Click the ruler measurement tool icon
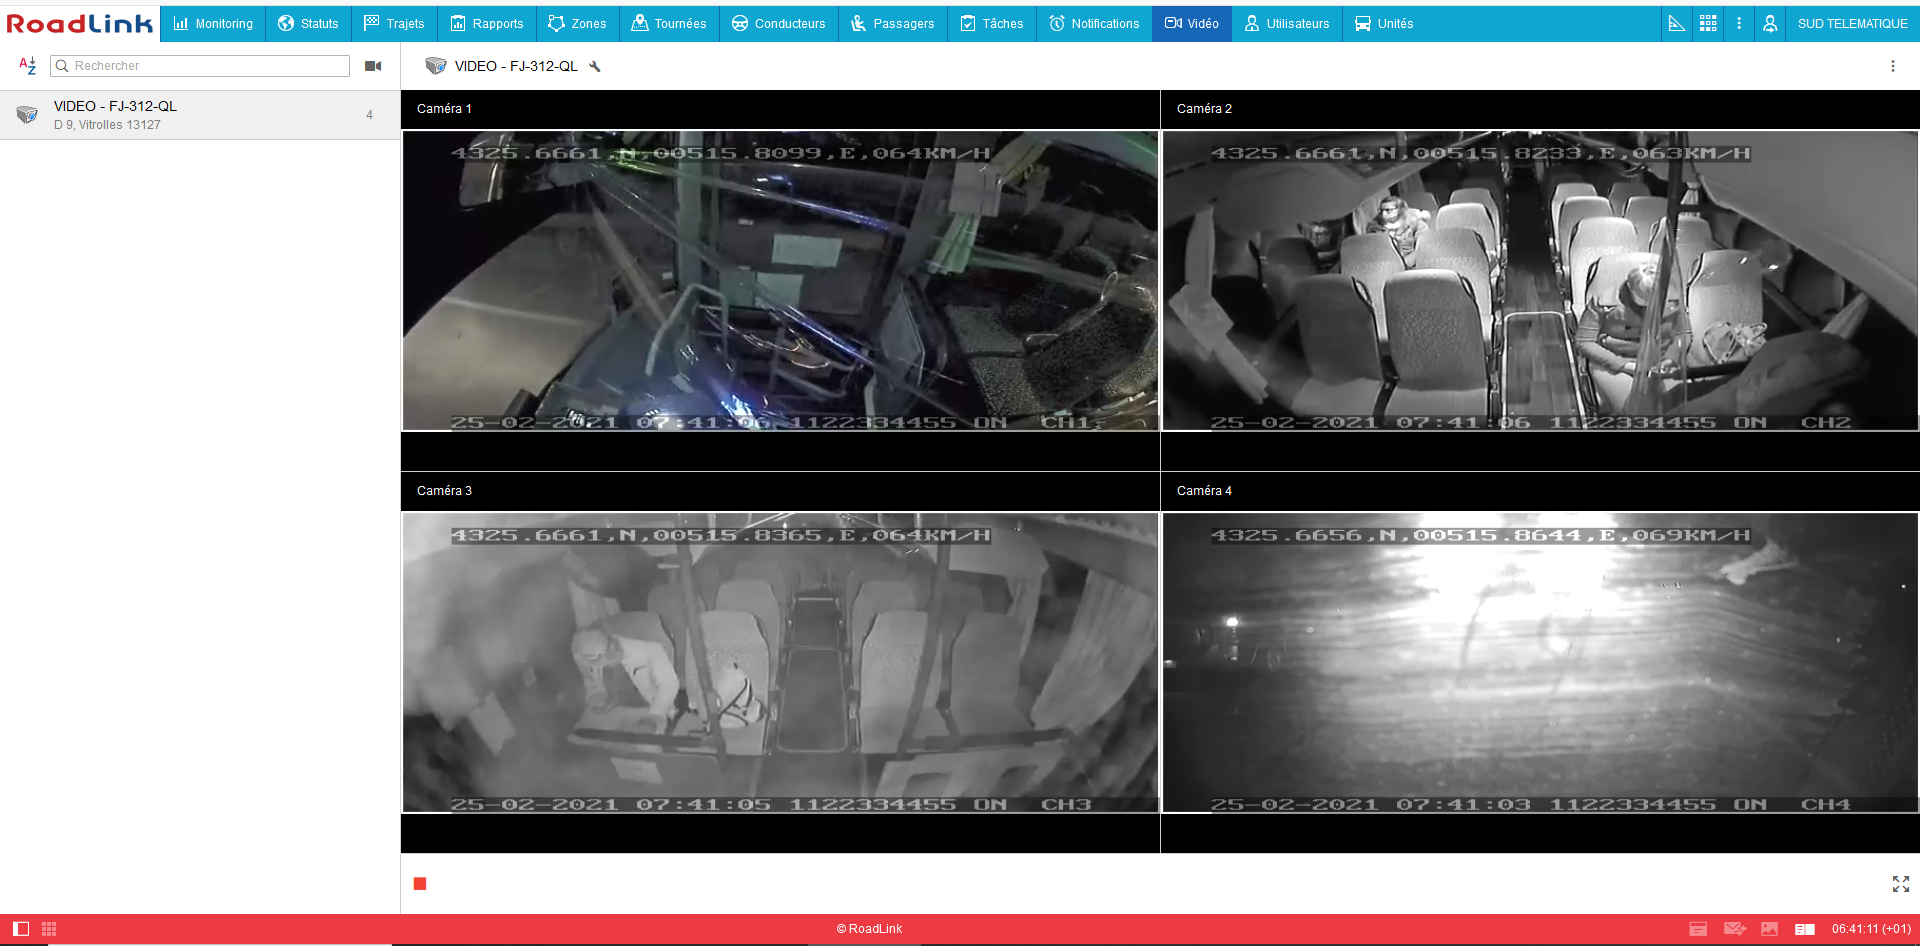This screenshot has height=946, width=1920. click(x=1677, y=23)
